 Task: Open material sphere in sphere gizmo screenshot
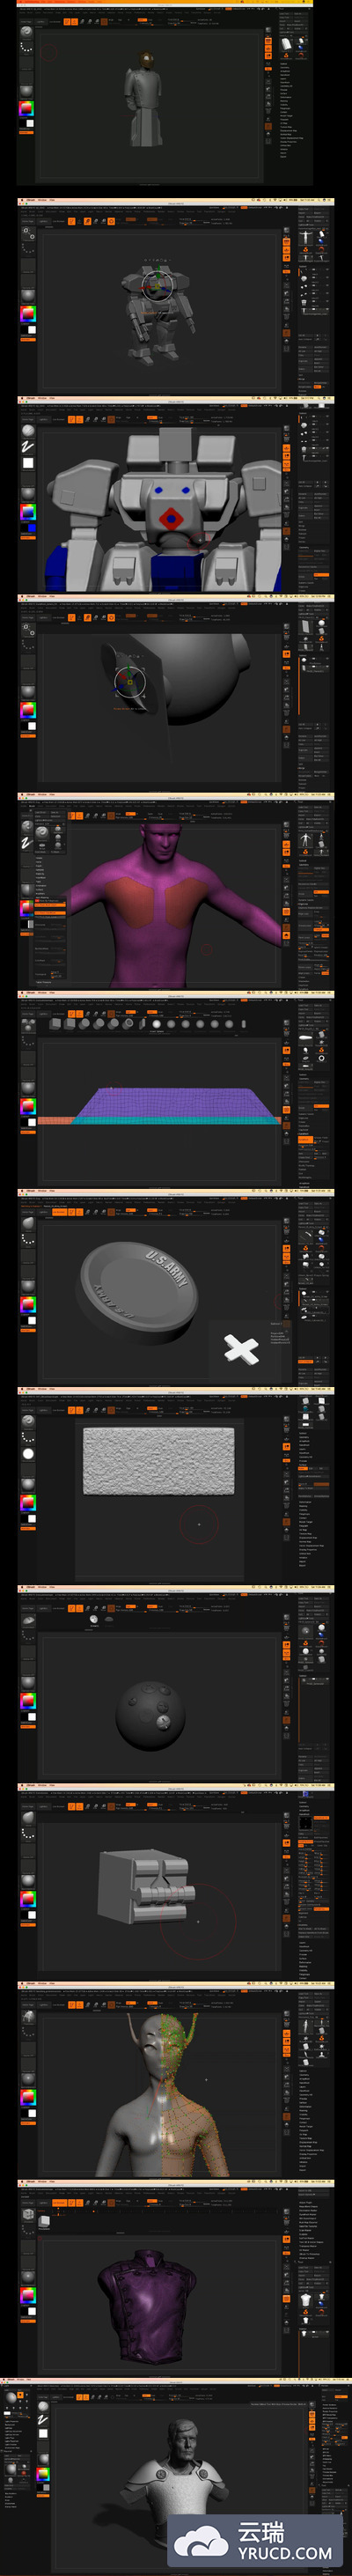coord(28,692)
